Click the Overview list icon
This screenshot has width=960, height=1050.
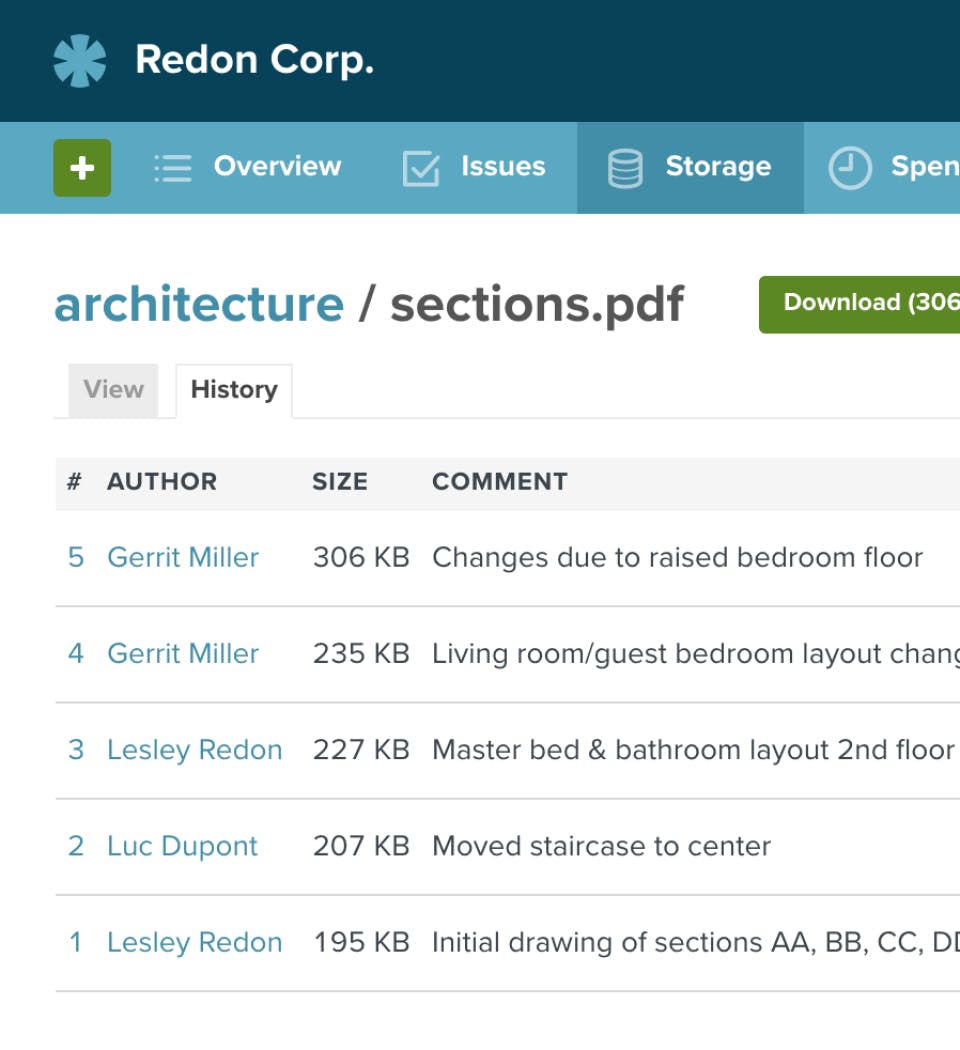173,168
